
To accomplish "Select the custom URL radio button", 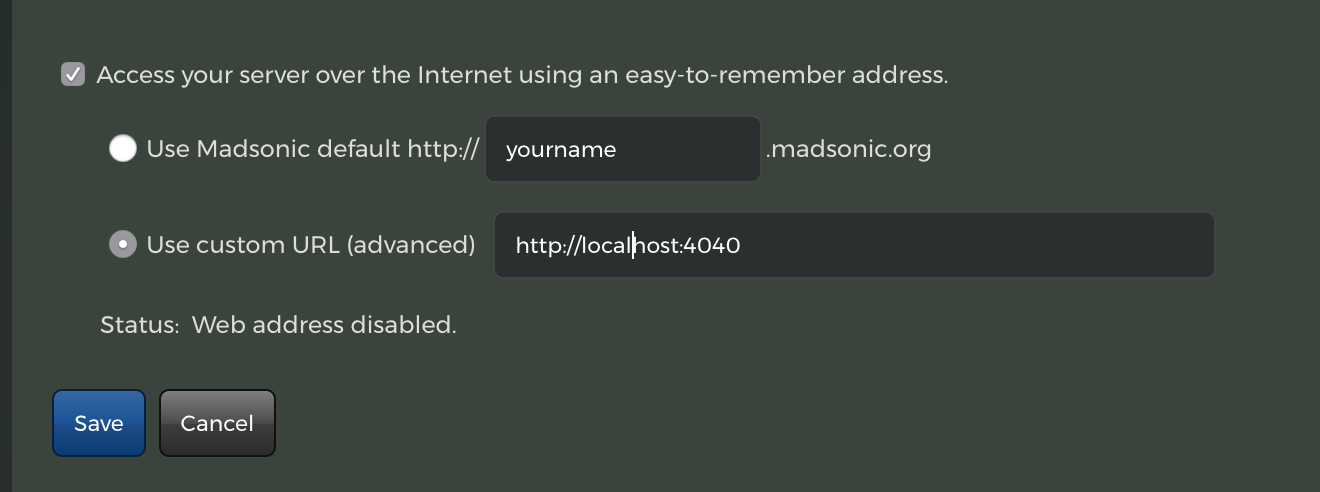I will coord(123,245).
